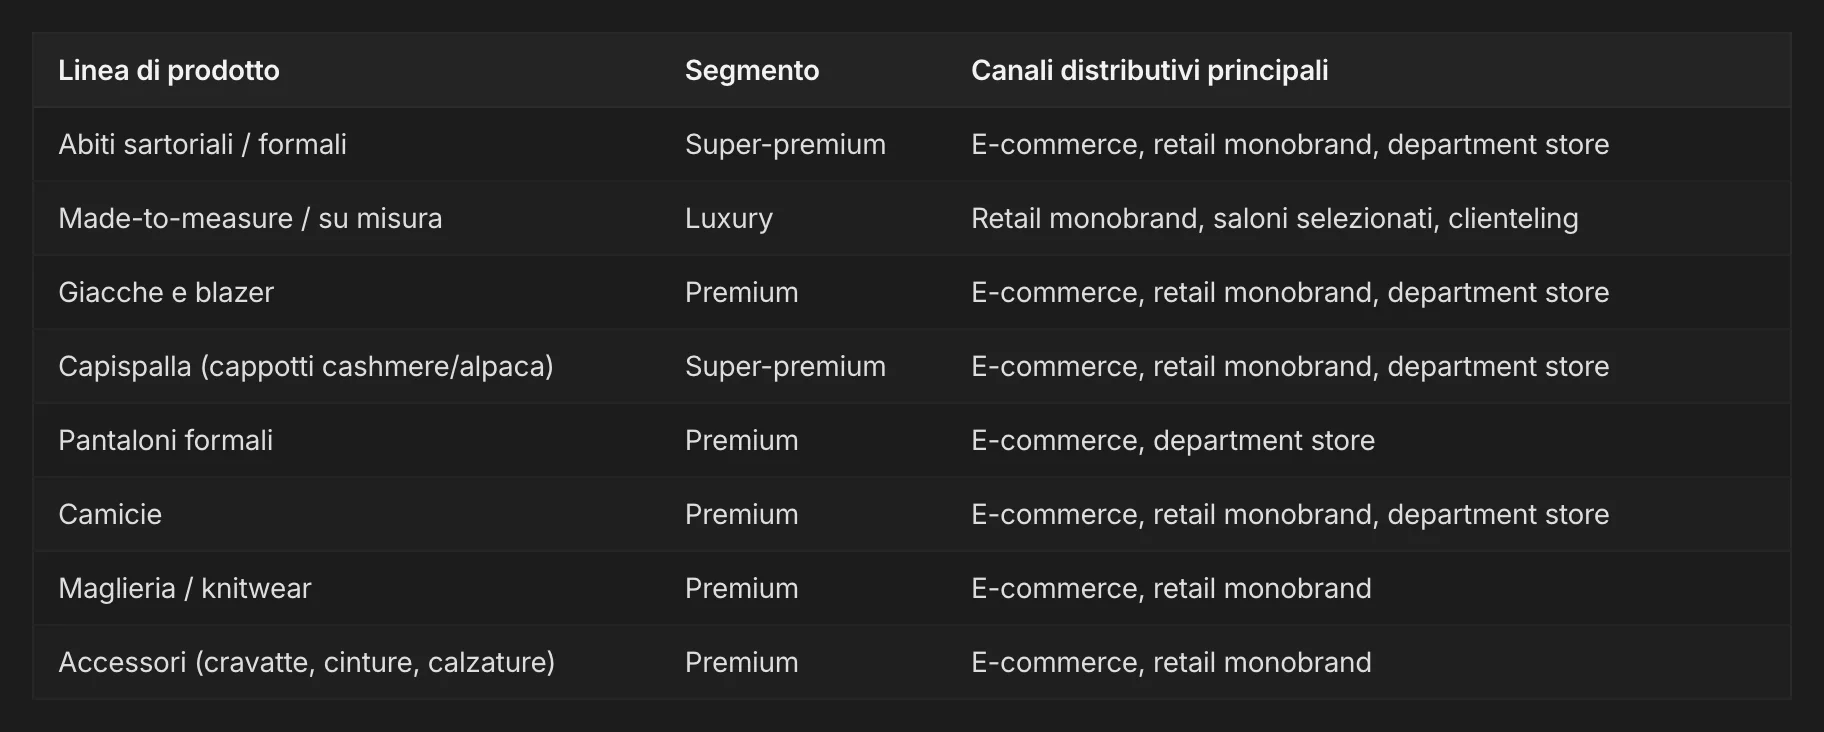Select the 'Capispalla (cappotti cashmere/alpaca)' cell

(x=306, y=366)
